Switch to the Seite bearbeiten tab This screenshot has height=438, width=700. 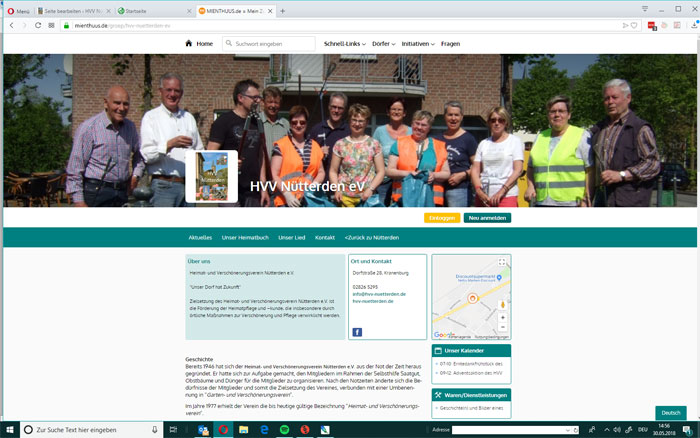(x=74, y=11)
